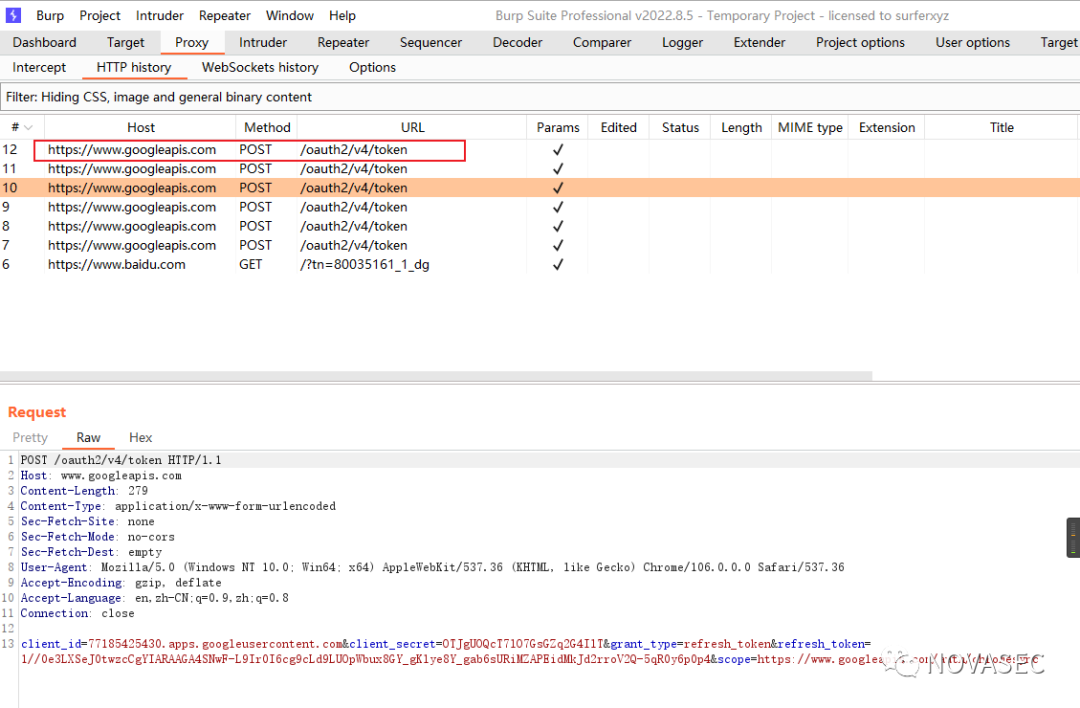The image size is (1080, 708).
Task: Open the Help menu
Action: pyautogui.click(x=342, y=15)
